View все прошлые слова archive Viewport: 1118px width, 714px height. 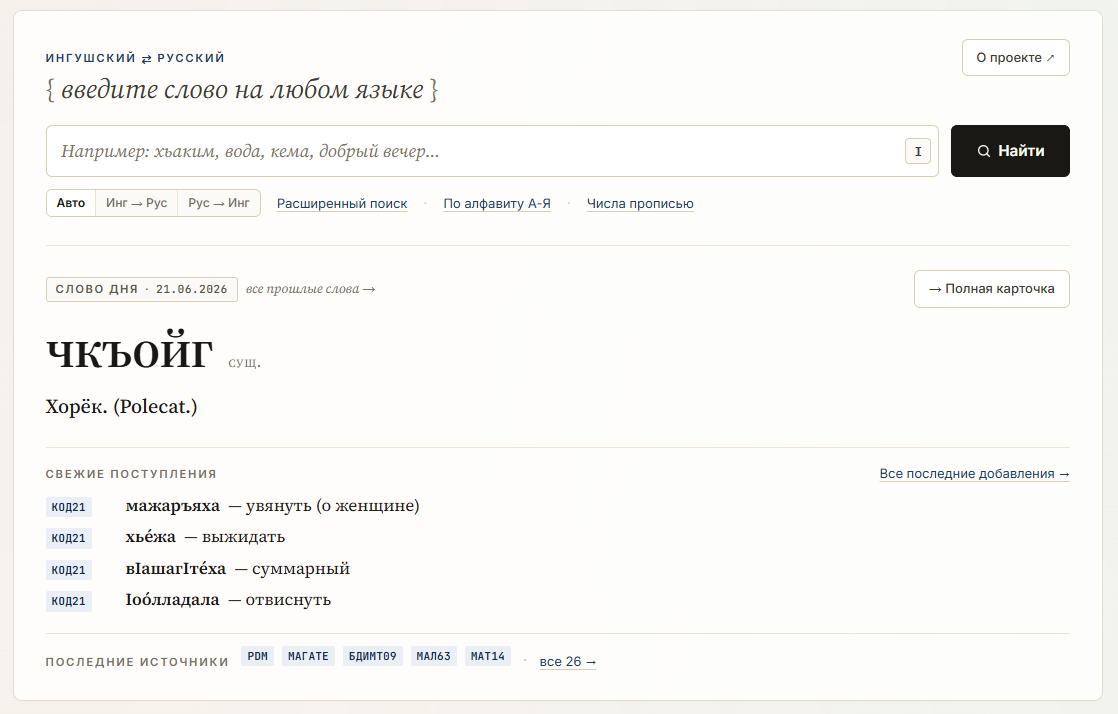pyautogui.click(x=310, y=289)
